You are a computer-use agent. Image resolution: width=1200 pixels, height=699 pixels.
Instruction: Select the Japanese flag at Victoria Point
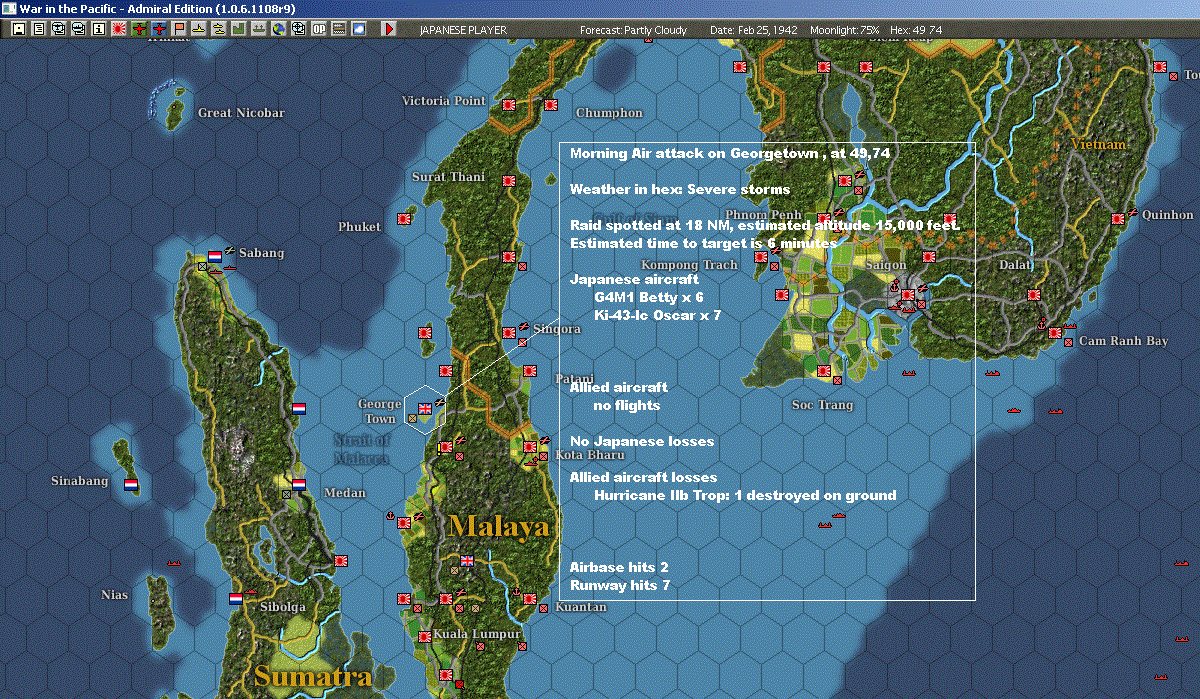tap(508, 104)
